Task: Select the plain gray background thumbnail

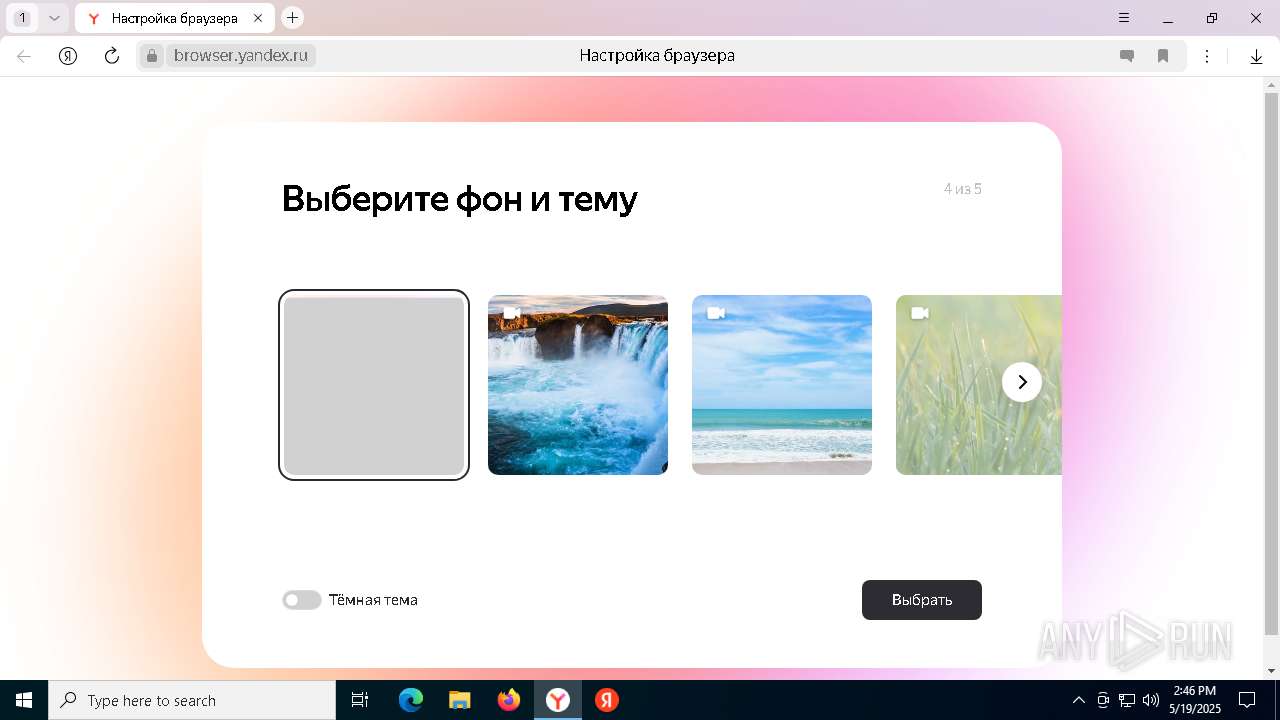Action: pyautogui.click(x=374, y=385)
